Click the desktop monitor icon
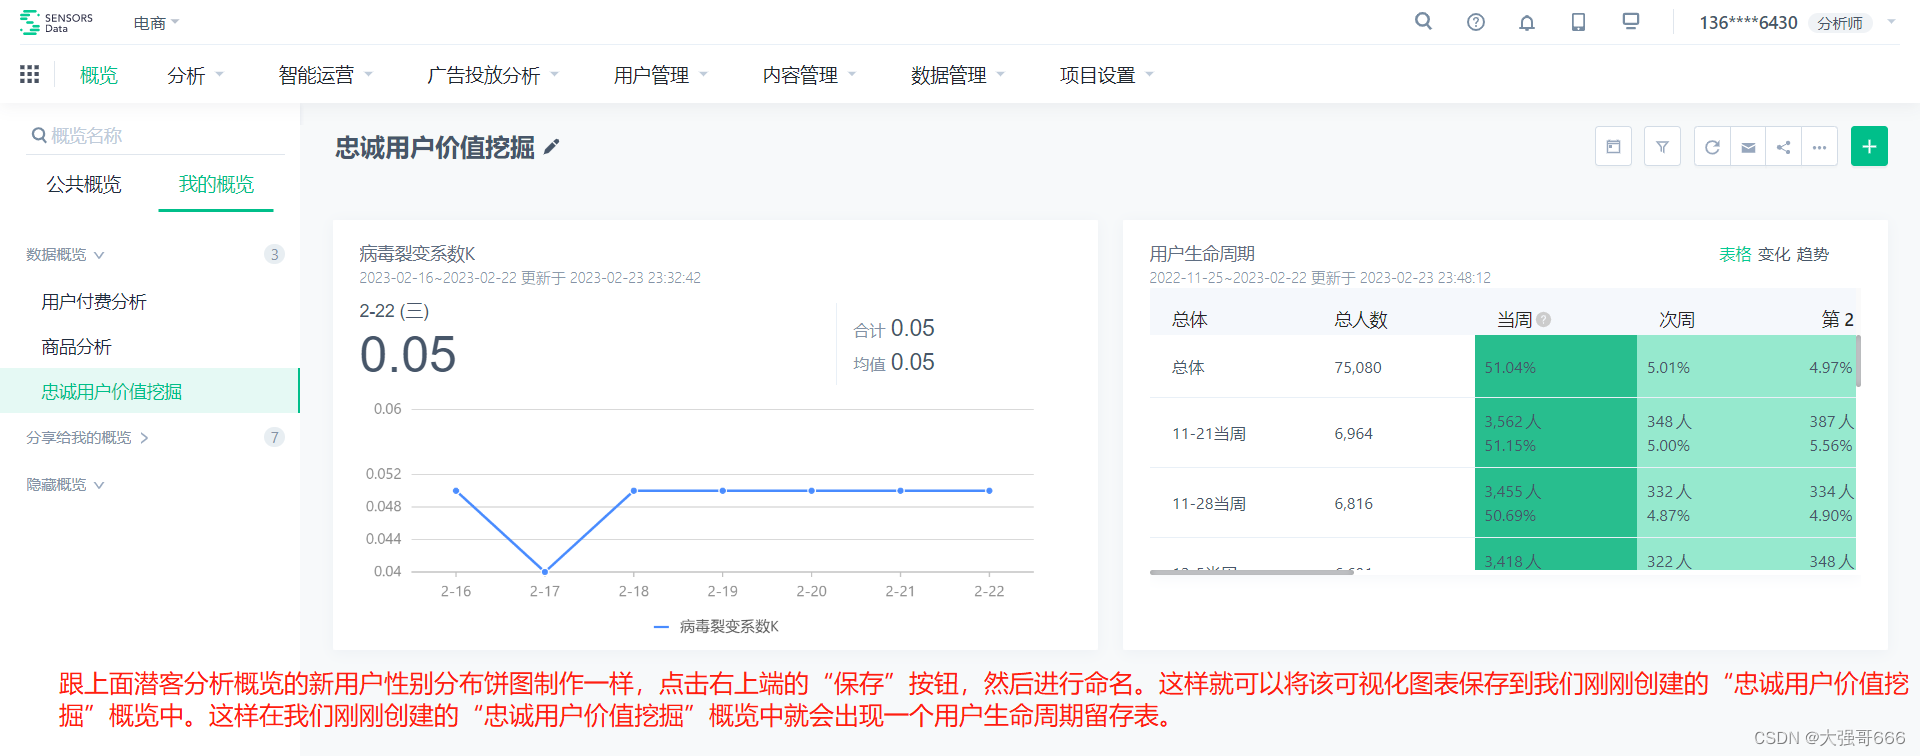Screen dimensions: 1920x756 [x=1631, y=21]
